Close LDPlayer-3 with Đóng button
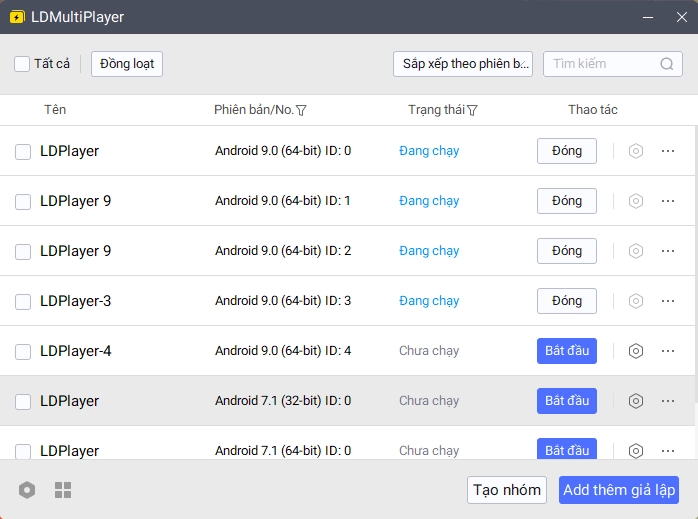The height and width of the screenshot is (519, 698). pyautogui.click(x=567, y=301)
